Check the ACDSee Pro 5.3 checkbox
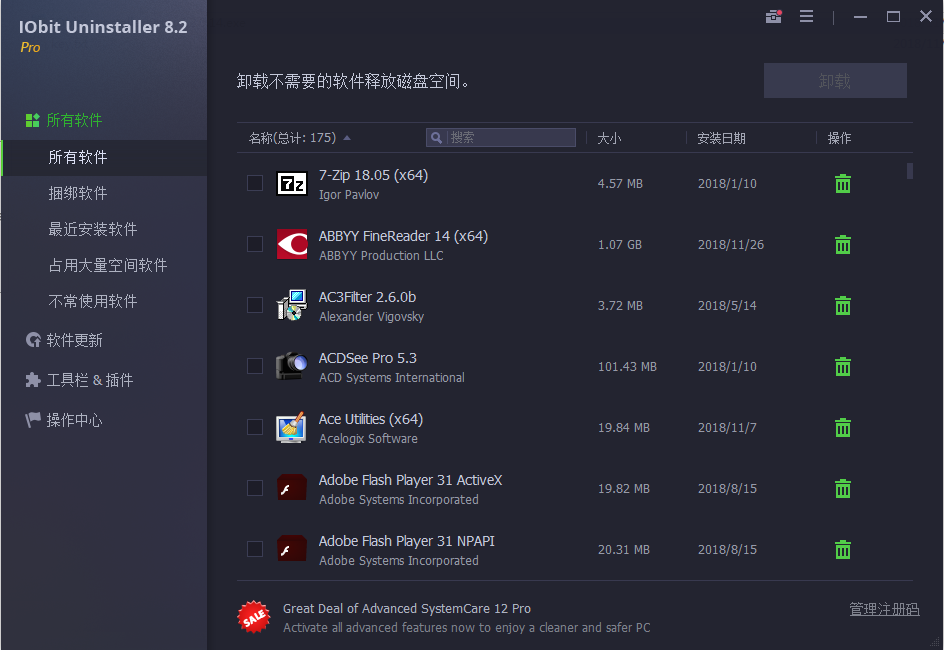 tap(255, 366)
